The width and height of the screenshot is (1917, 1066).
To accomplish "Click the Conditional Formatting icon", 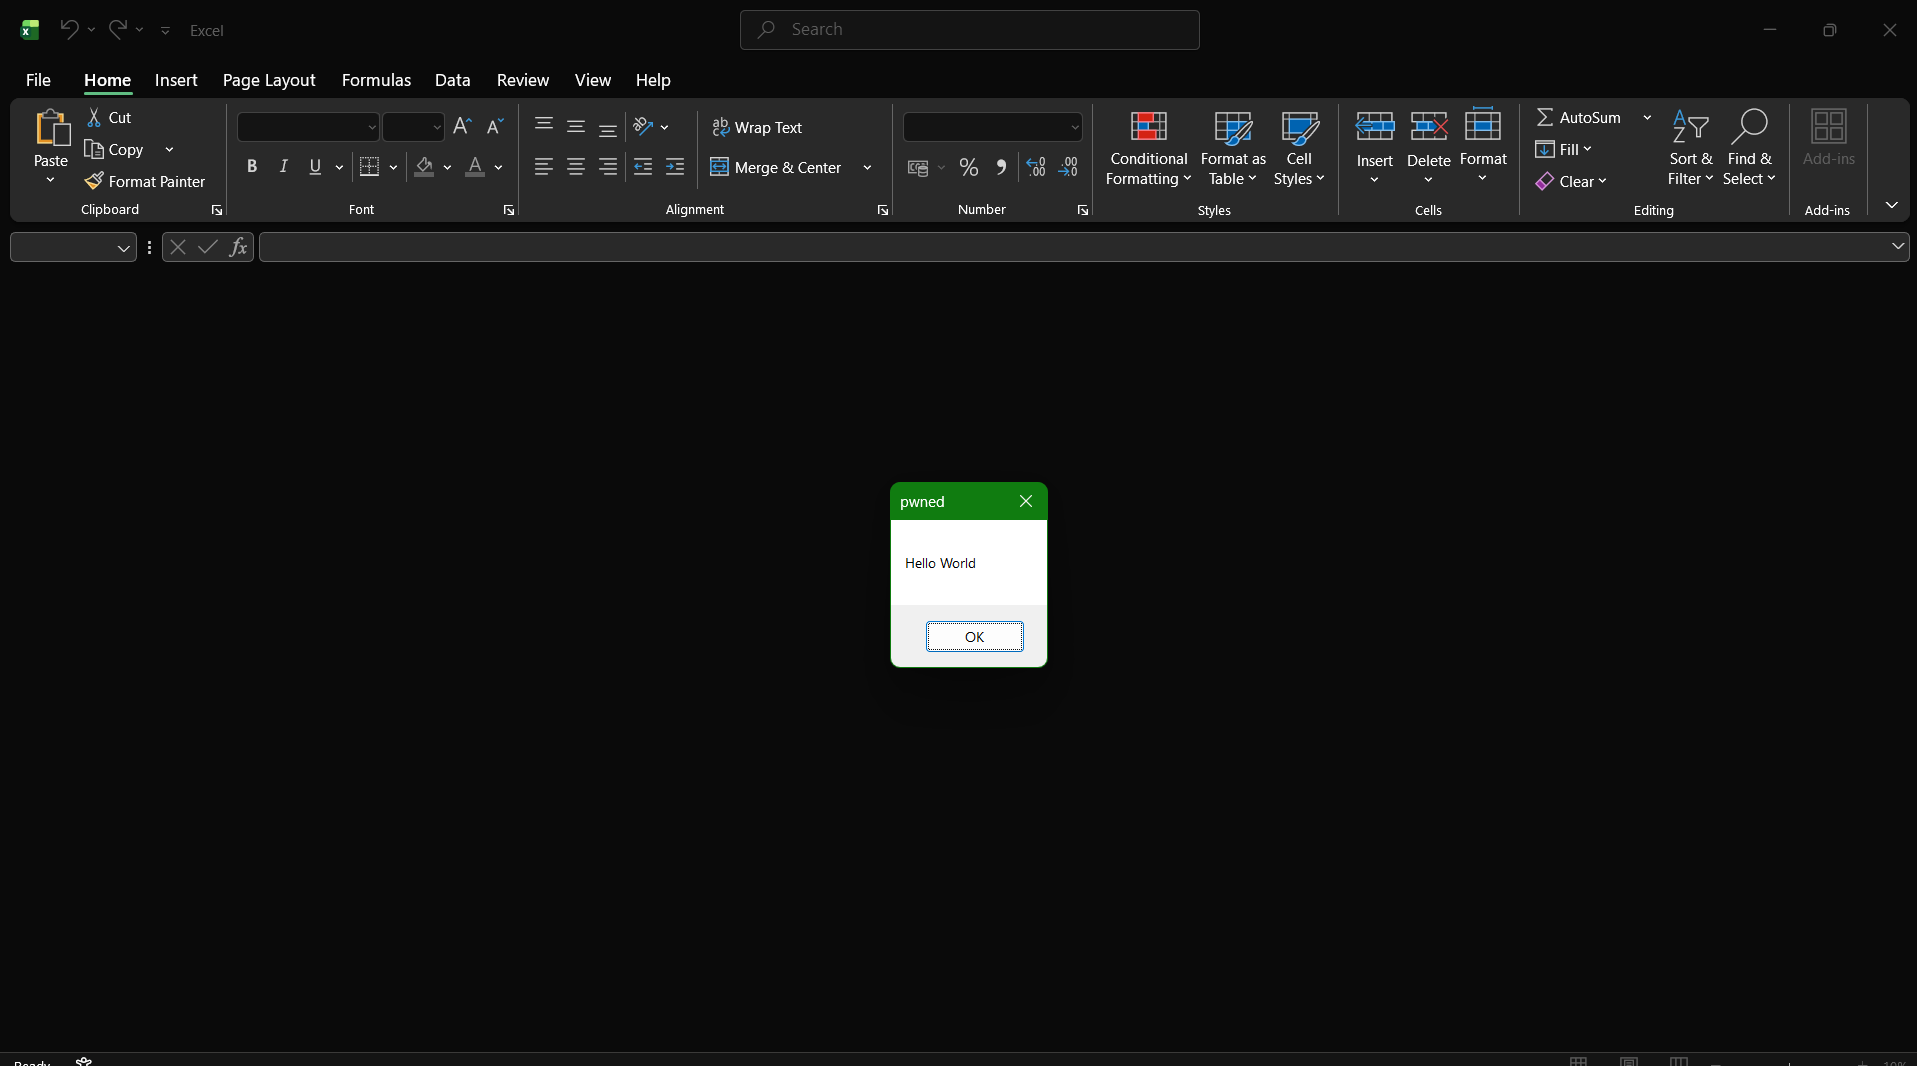I will point(1148,127).
